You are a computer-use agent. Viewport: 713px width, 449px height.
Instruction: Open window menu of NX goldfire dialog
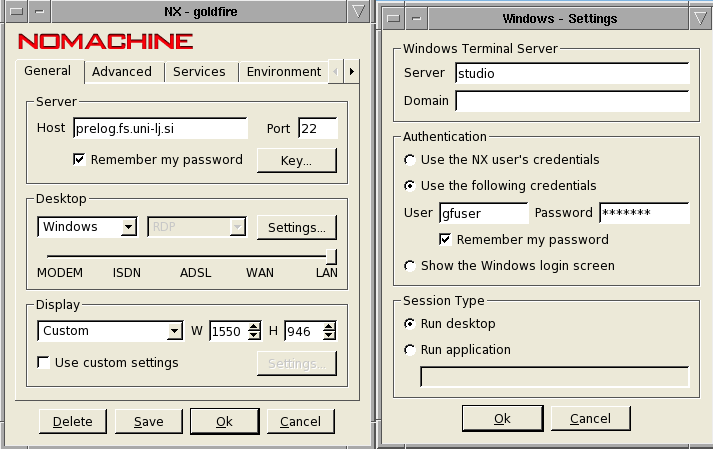click(14, 13)
